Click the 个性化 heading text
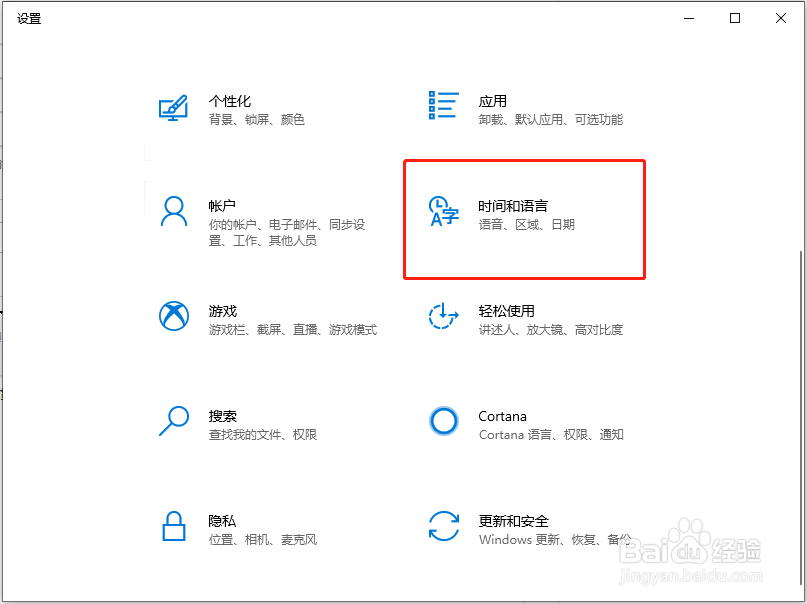This screenshot has width=807, height=604. (230, 101)
